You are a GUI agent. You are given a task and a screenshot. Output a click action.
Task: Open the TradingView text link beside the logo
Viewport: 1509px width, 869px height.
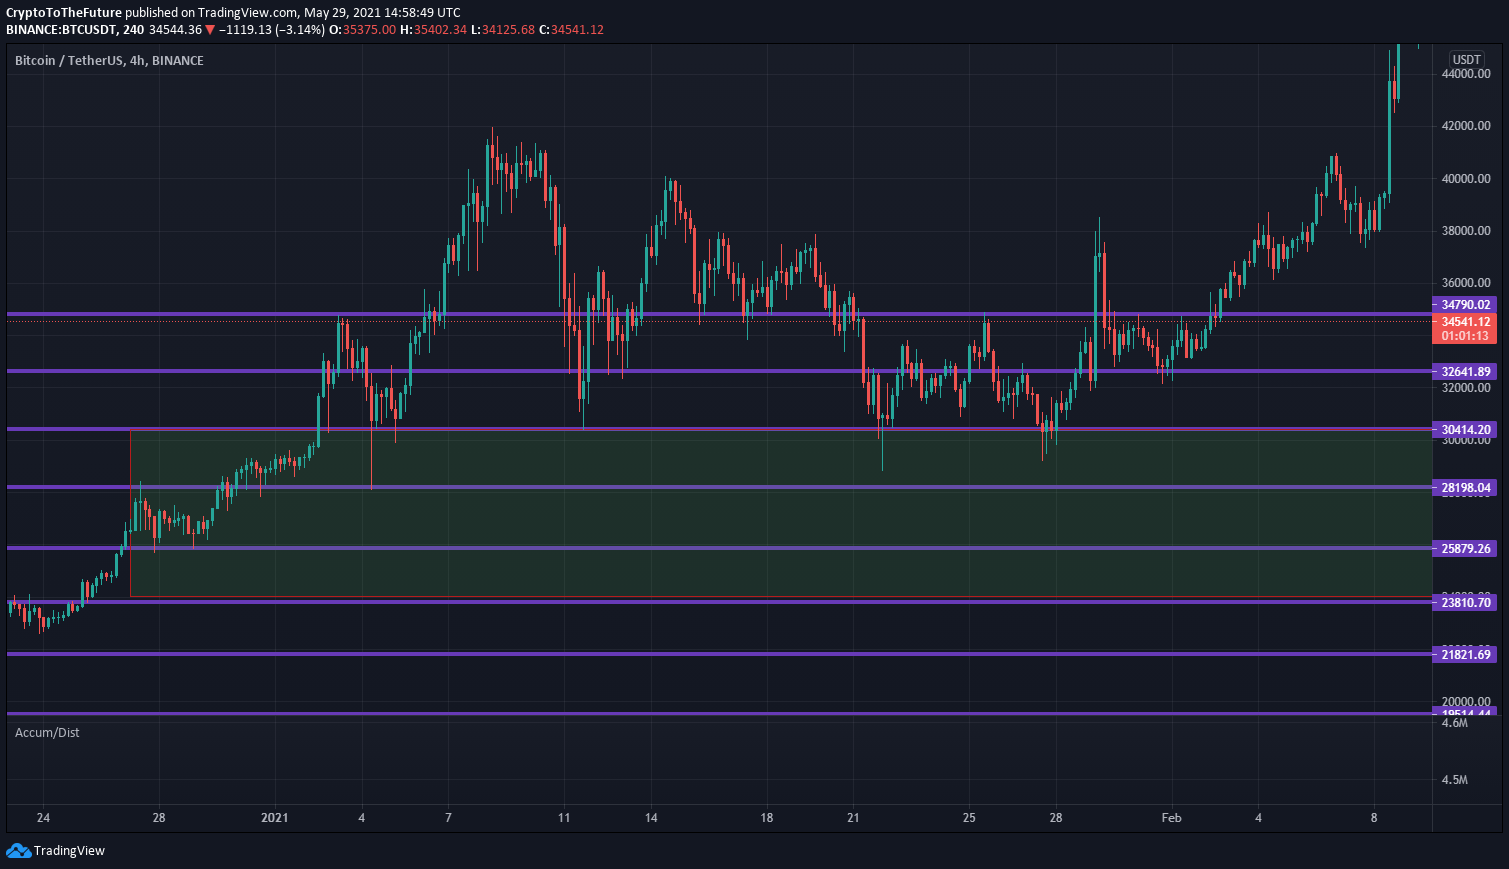69,851
